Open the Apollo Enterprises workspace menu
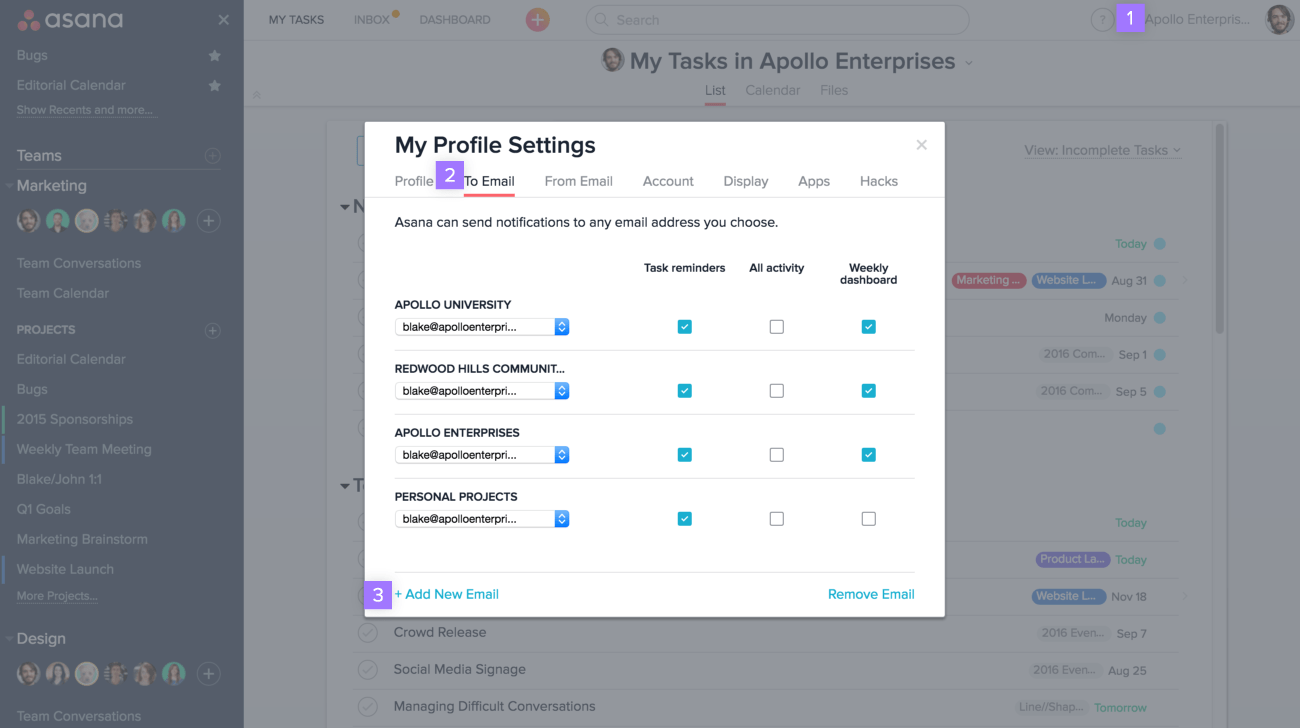 tap(1197, 20)
